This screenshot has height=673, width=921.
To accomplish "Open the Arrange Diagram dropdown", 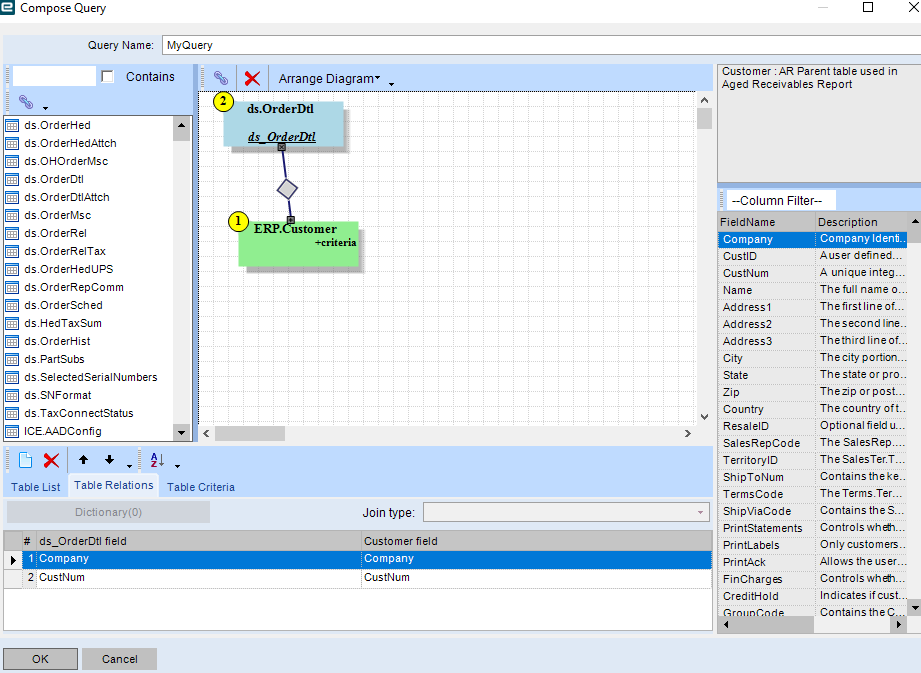I will (329, 78).
